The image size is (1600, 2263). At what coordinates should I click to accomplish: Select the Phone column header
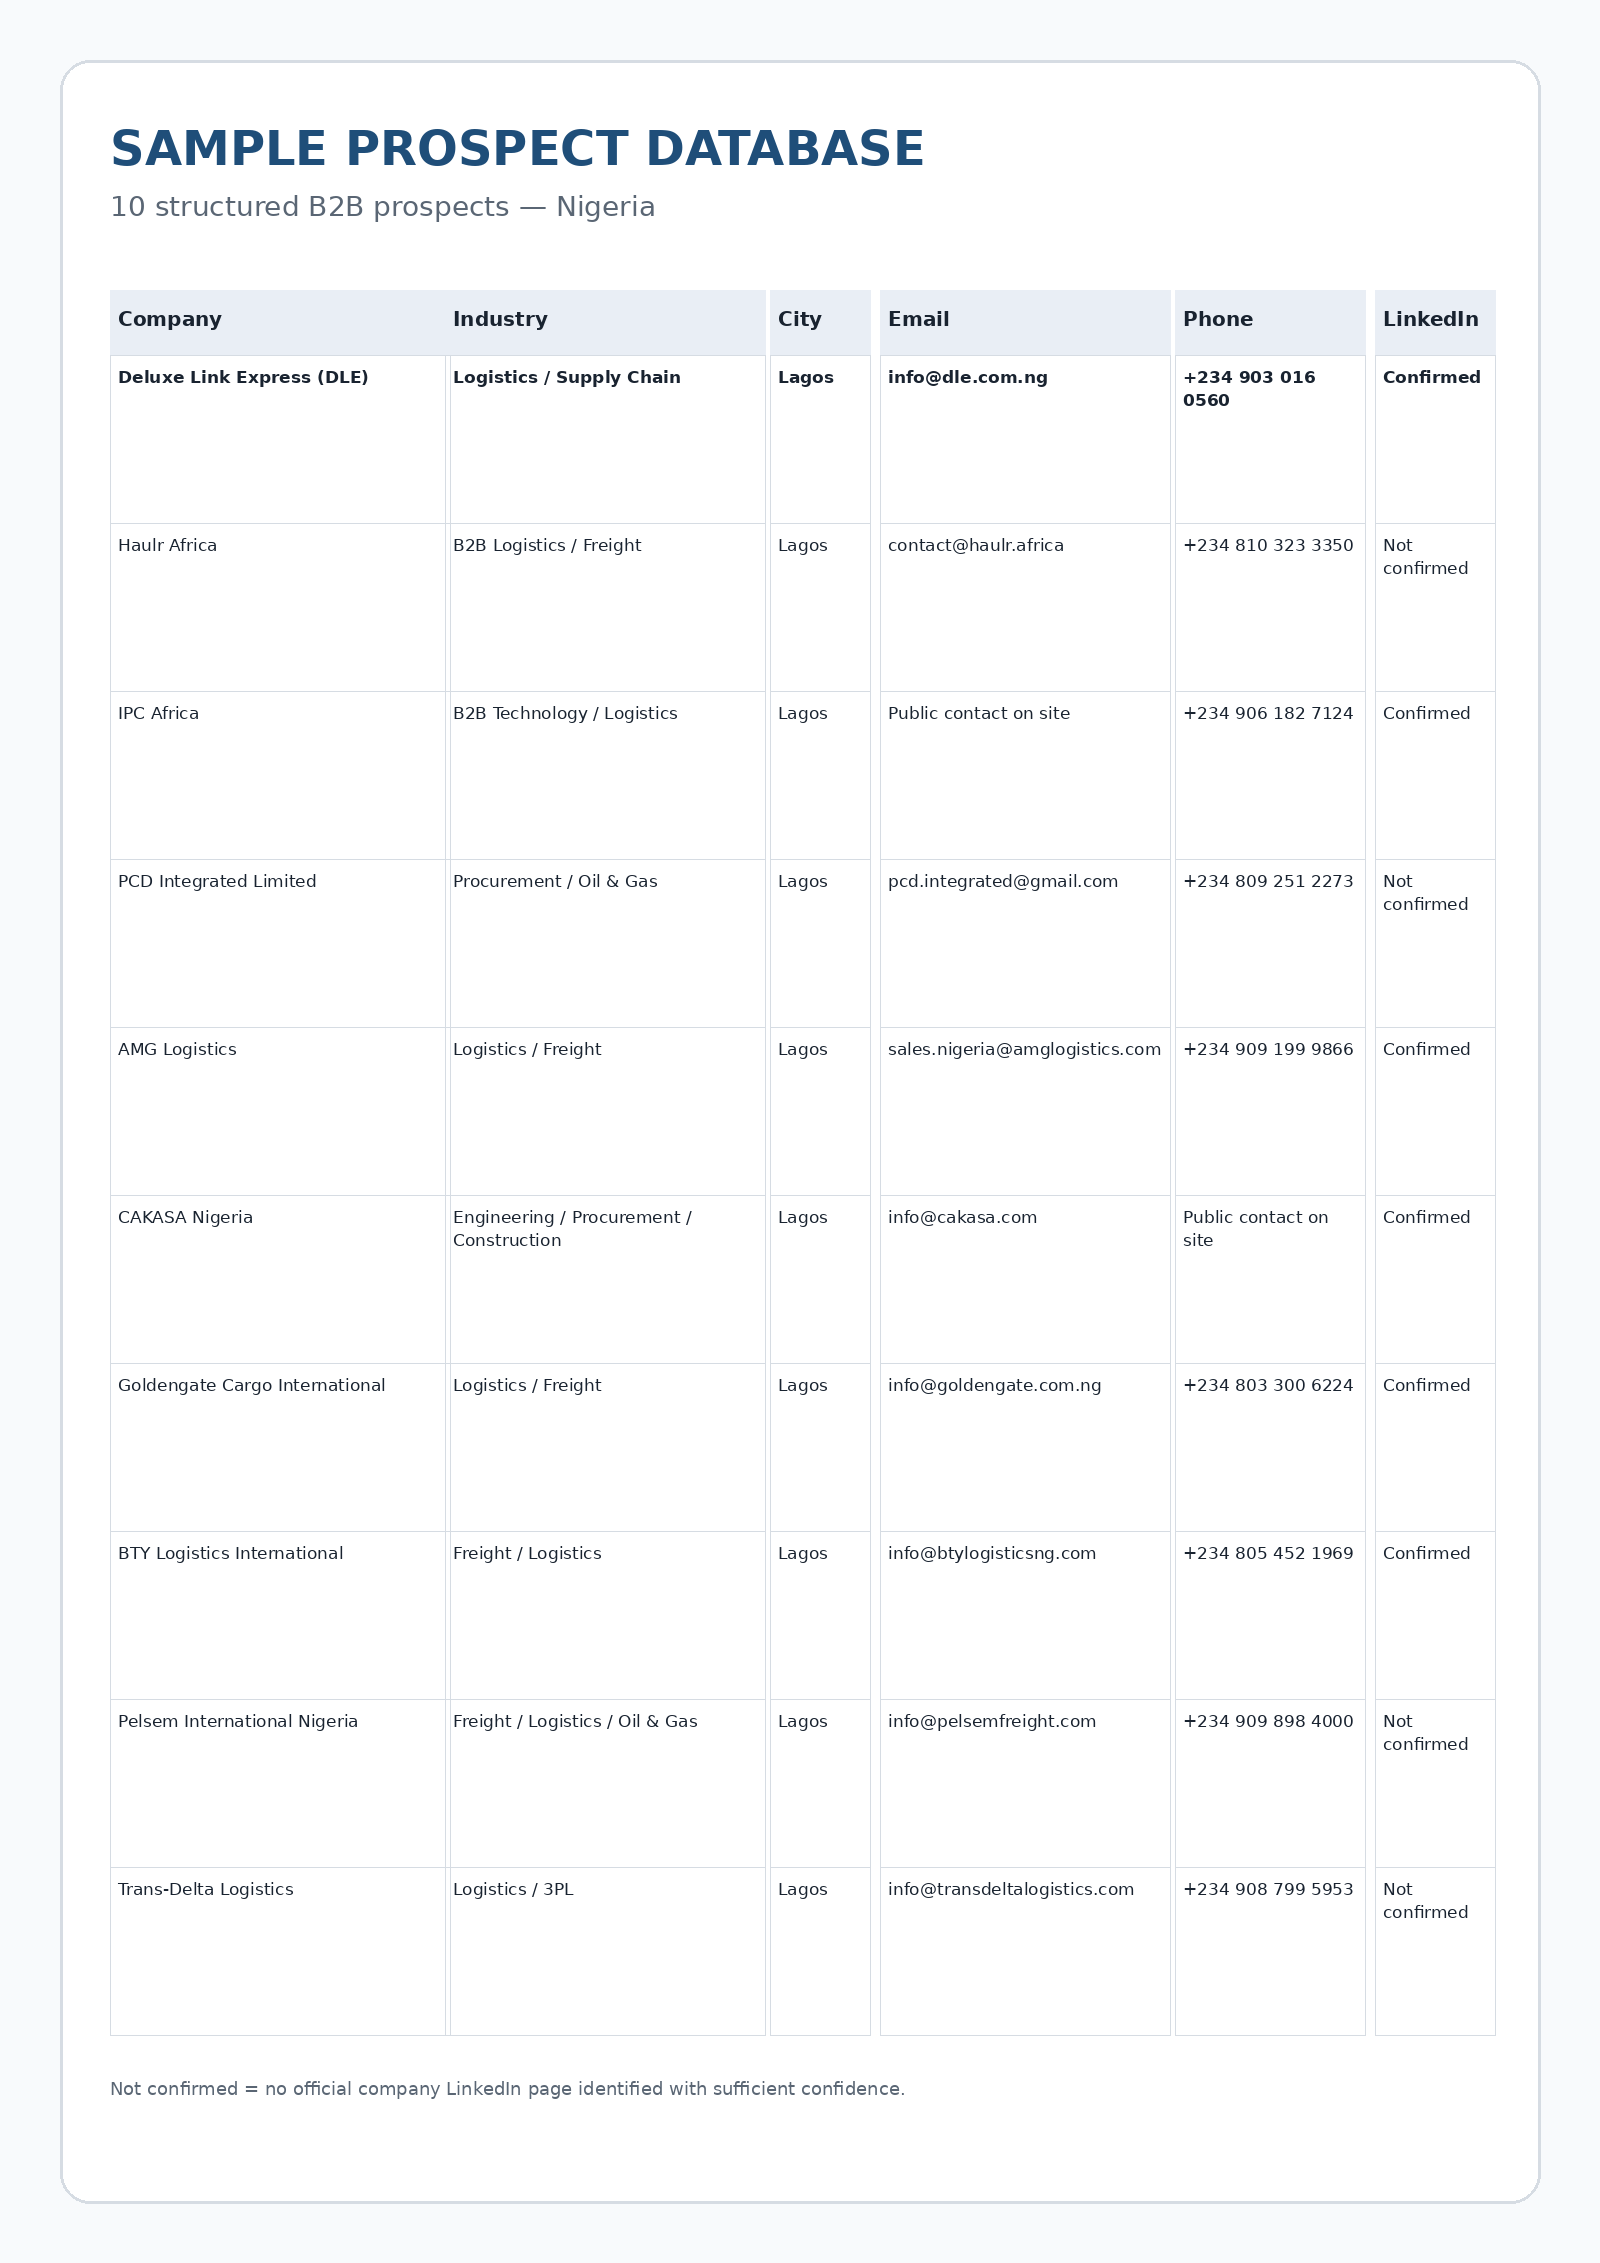1217,319
